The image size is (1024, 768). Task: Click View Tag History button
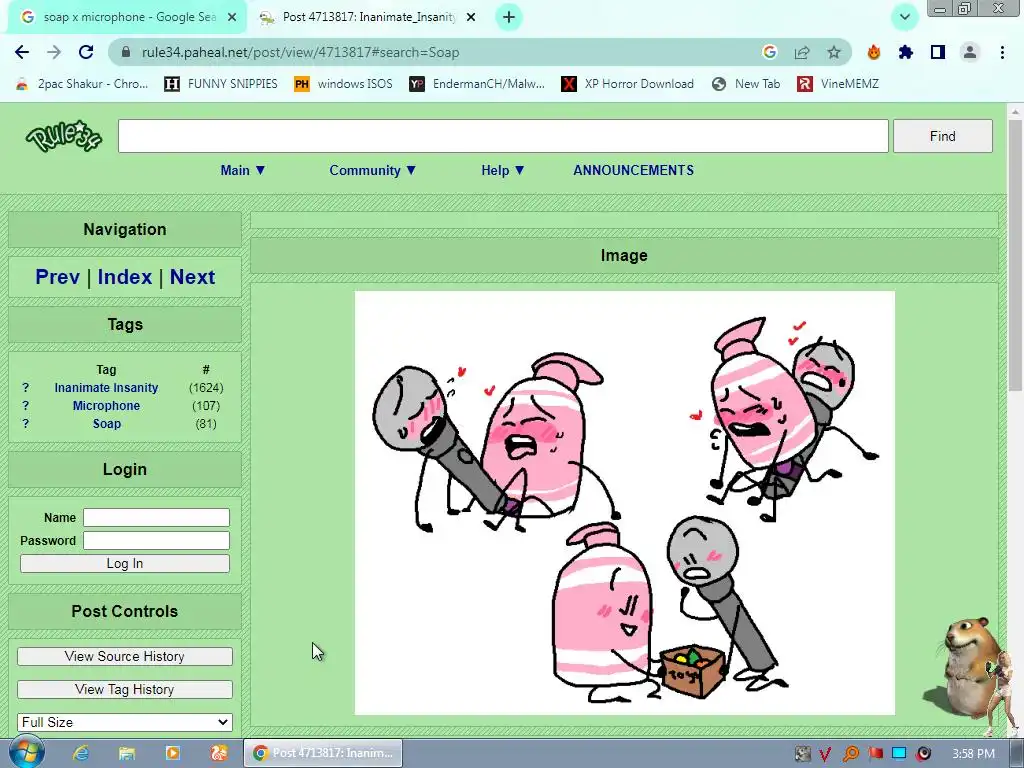125,690
